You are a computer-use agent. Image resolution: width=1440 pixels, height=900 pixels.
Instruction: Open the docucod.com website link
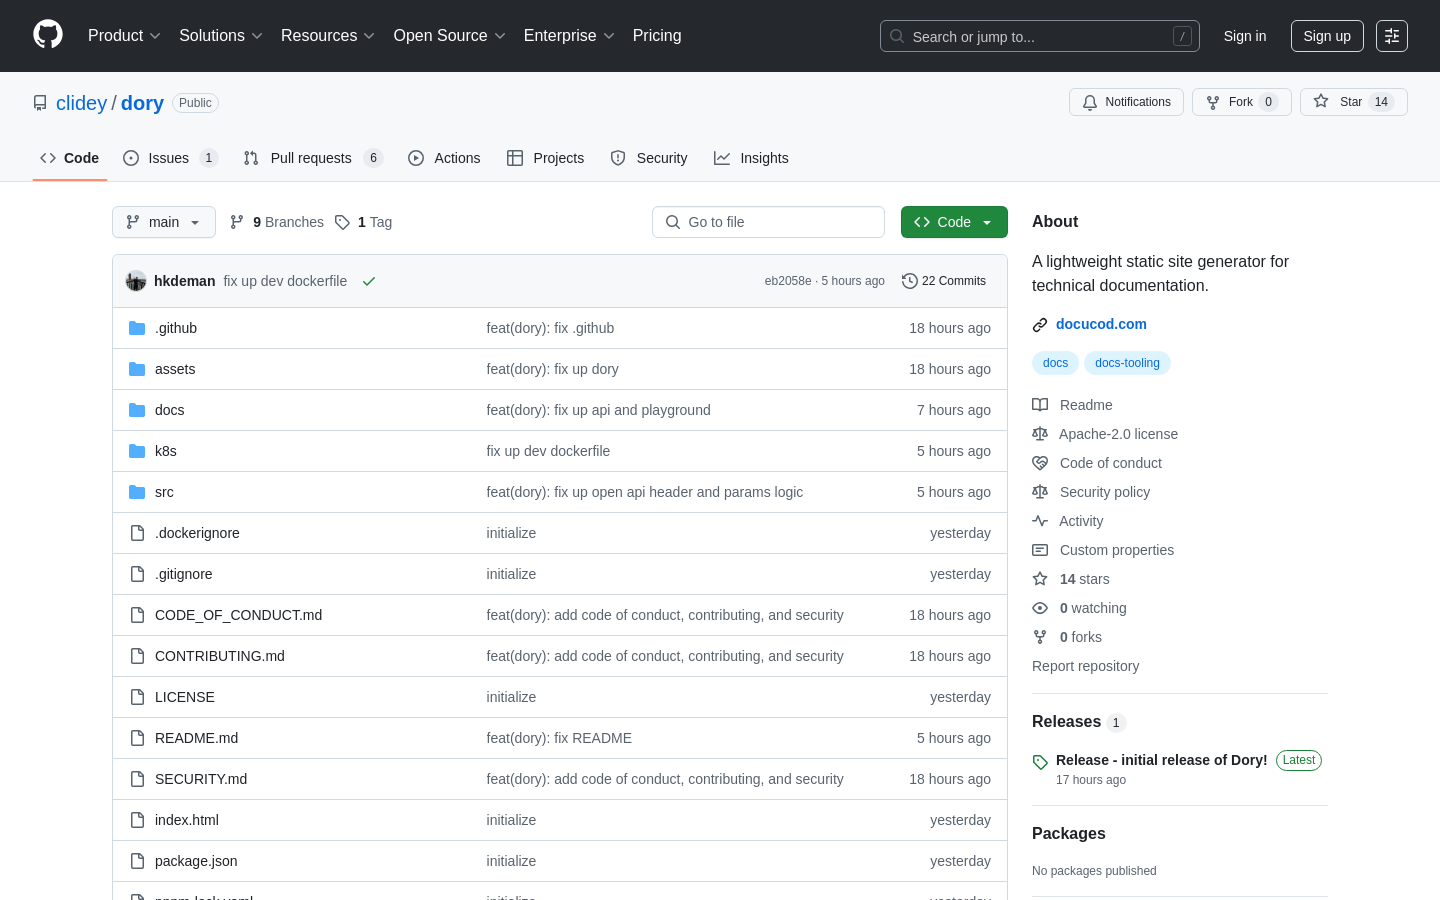pos(1101,324)
